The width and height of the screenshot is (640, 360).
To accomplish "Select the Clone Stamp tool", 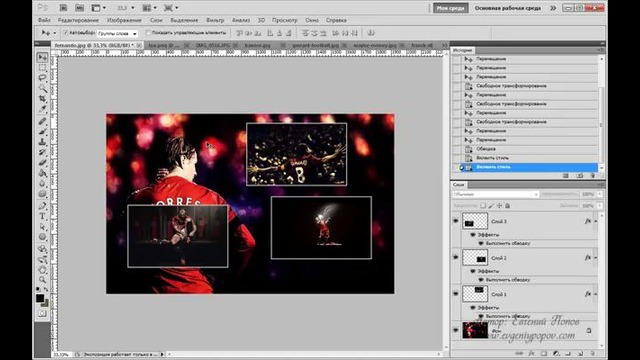I will tap(42, 142).
